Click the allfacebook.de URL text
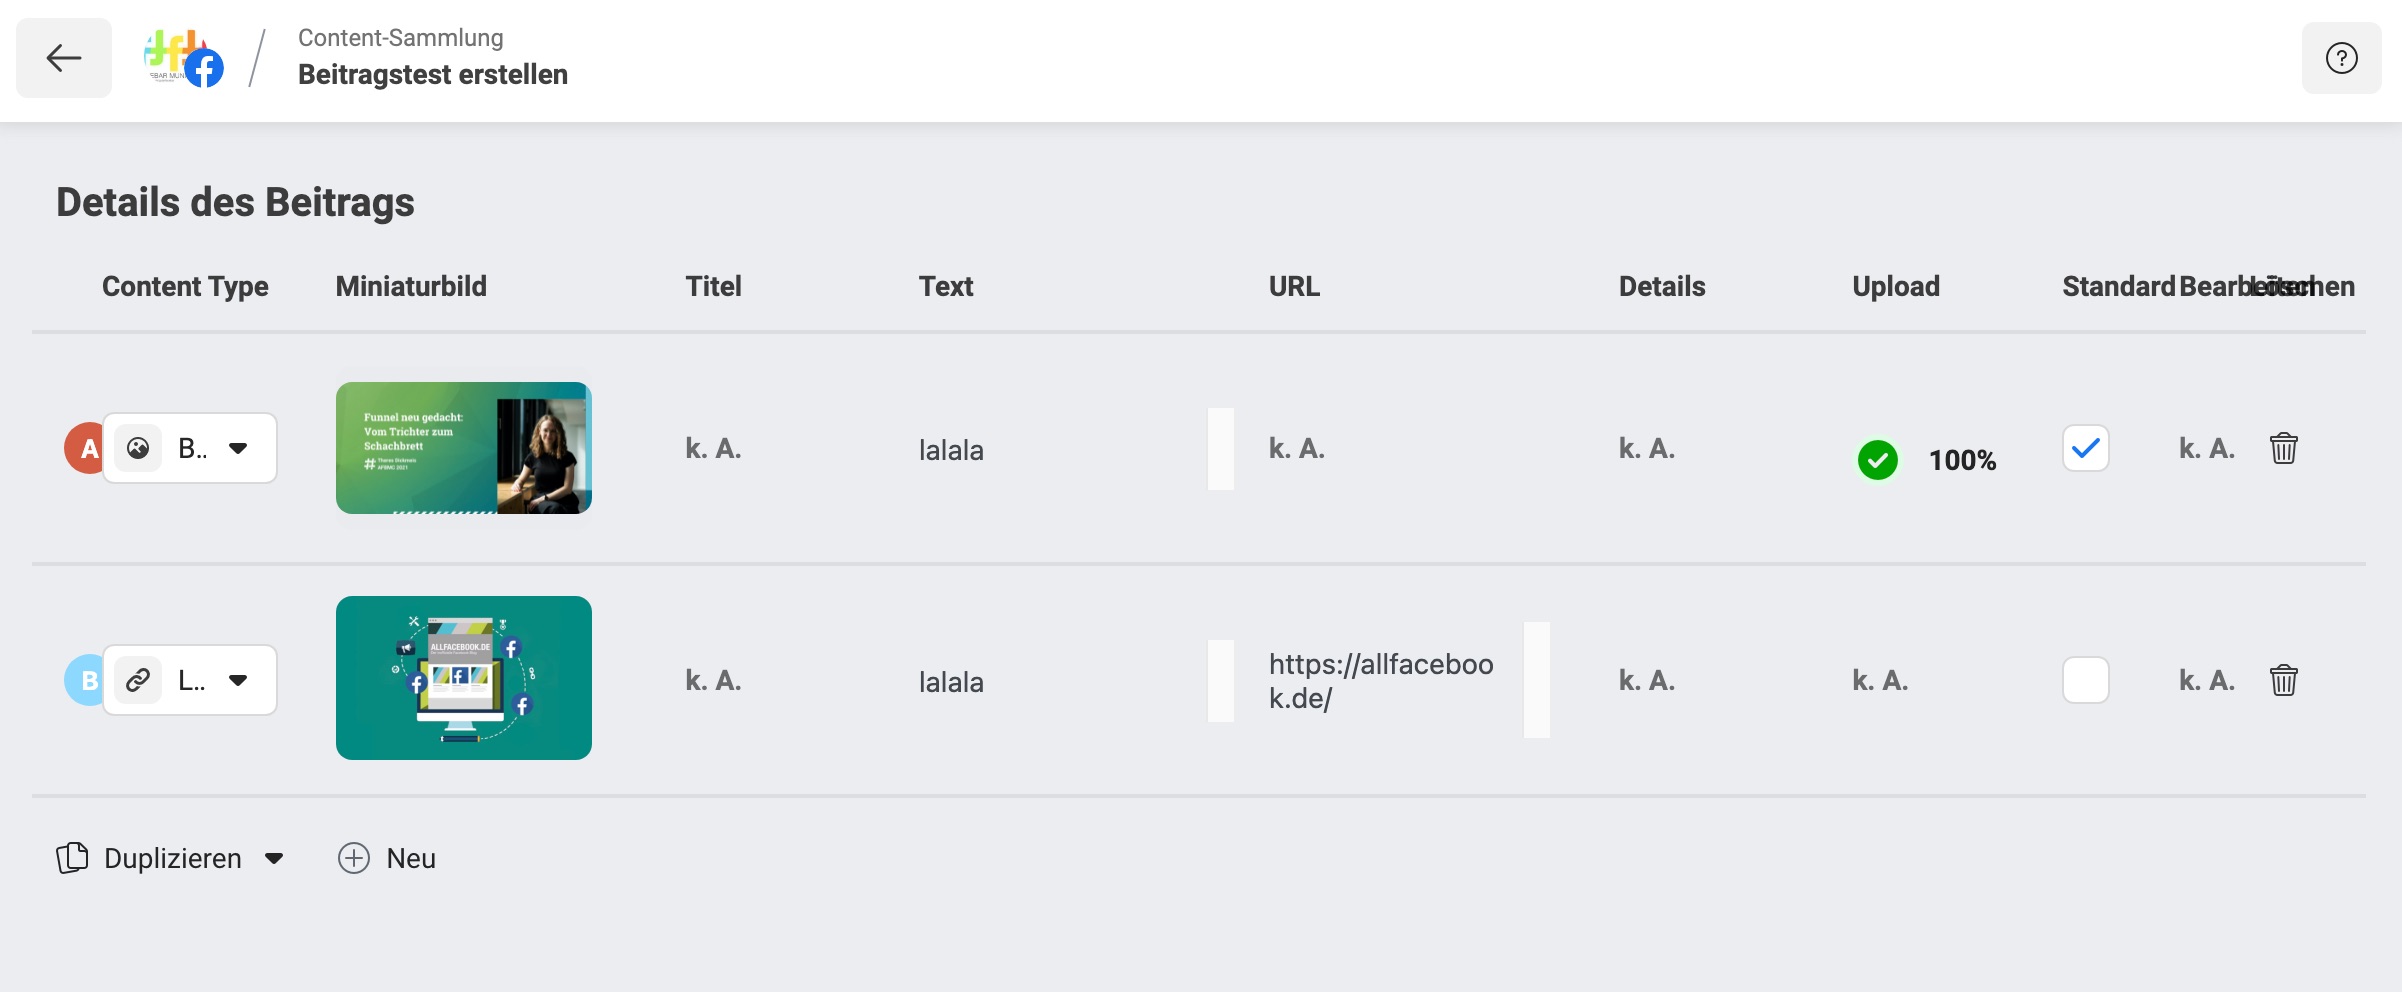Image resolution: width=2402 pixels, height=992 pixels. pyautogui.click(x=1381, y=680)
